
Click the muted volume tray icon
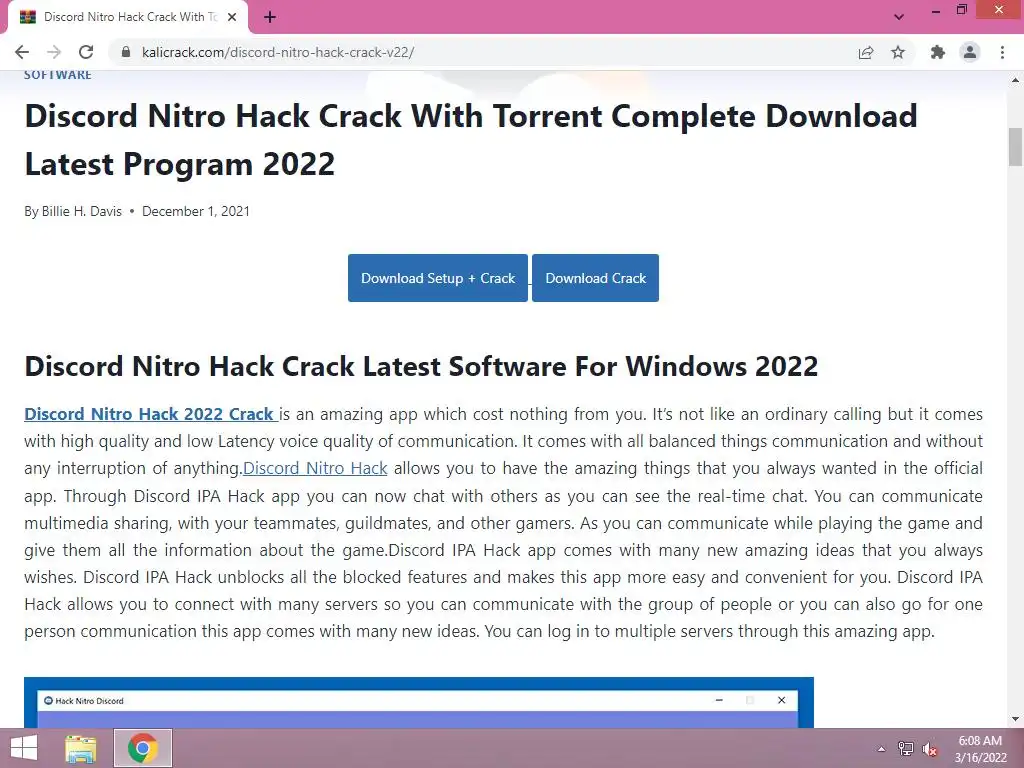coord(930,749)
